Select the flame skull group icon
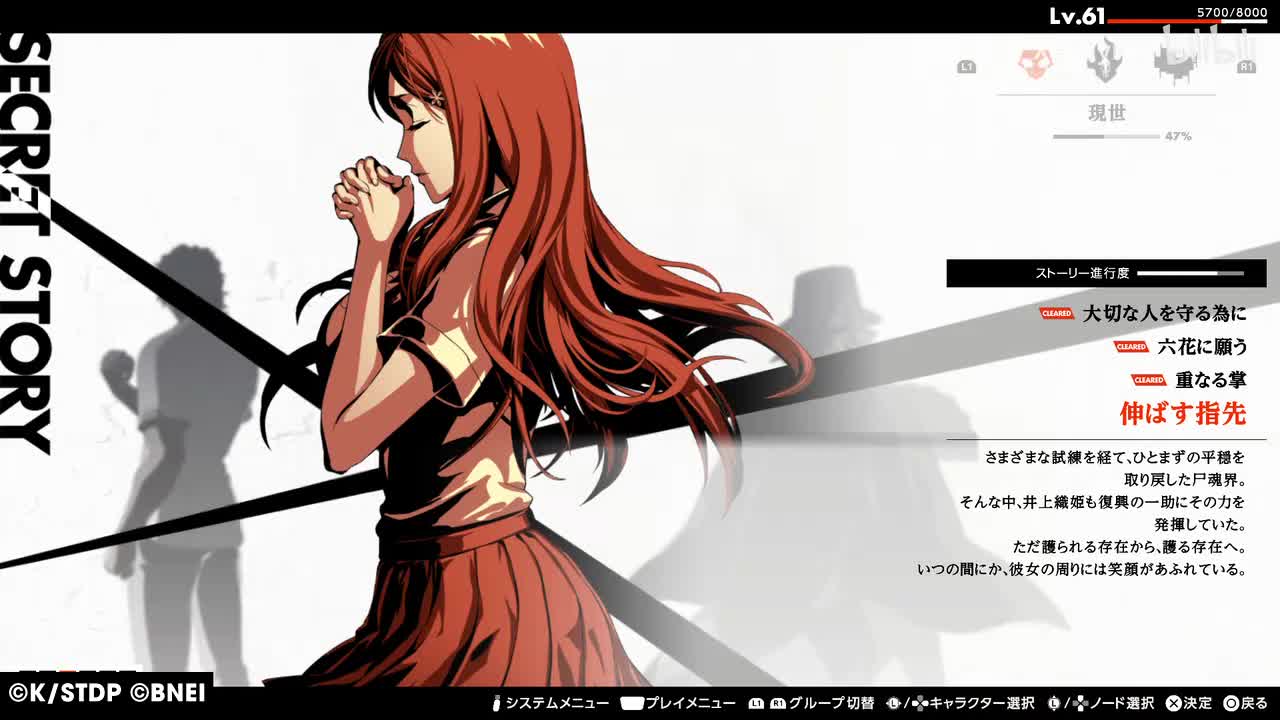The width and height of the screenshot is (1280, 720). pyautogui.click(x=1105, y=61)
